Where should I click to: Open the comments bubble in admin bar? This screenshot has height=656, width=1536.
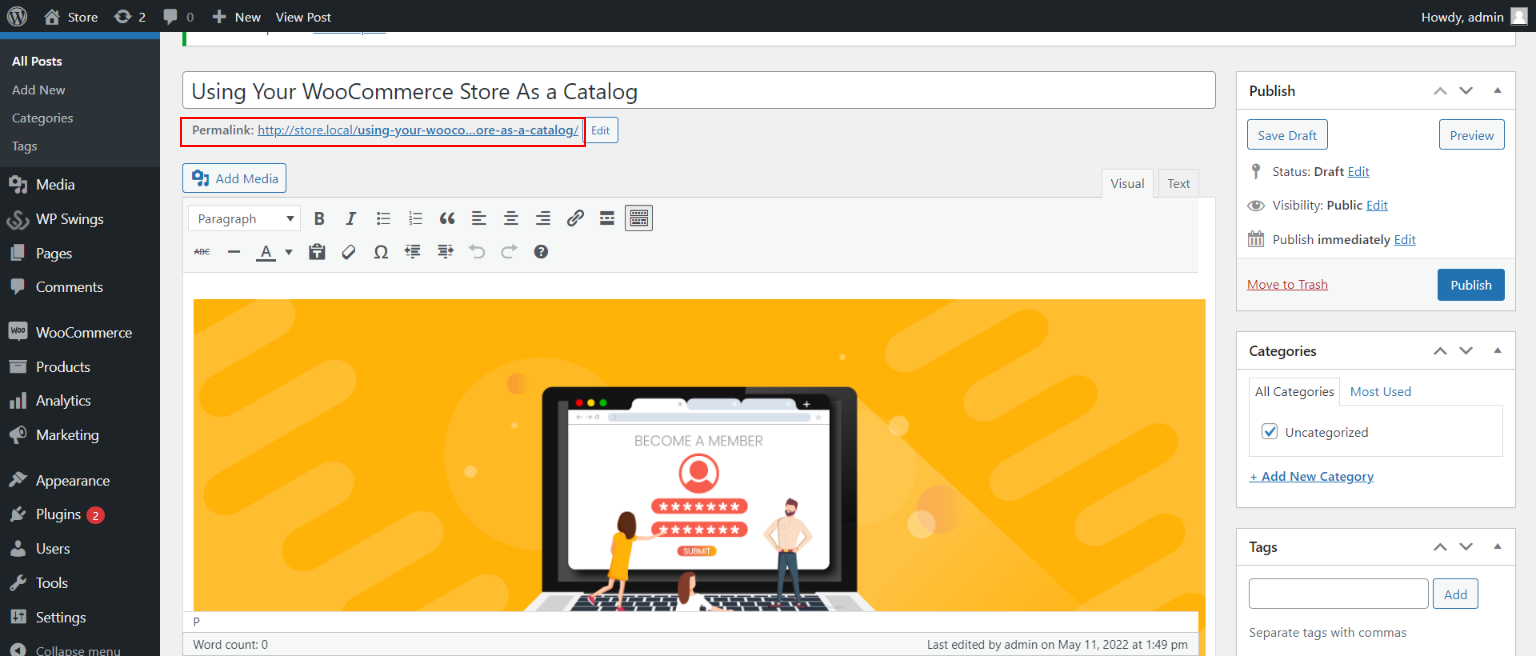(178, 17)
